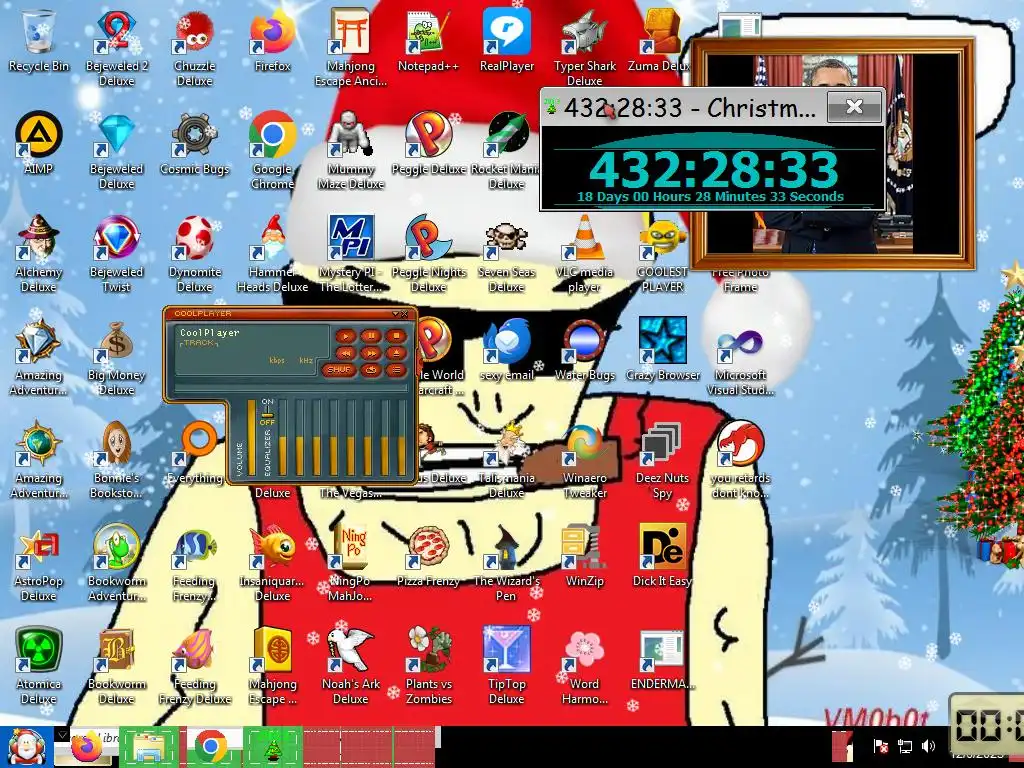Open Atomica Deluxe shortcut
Viewport: 1024px width, 768px height.
click(39, 666)
